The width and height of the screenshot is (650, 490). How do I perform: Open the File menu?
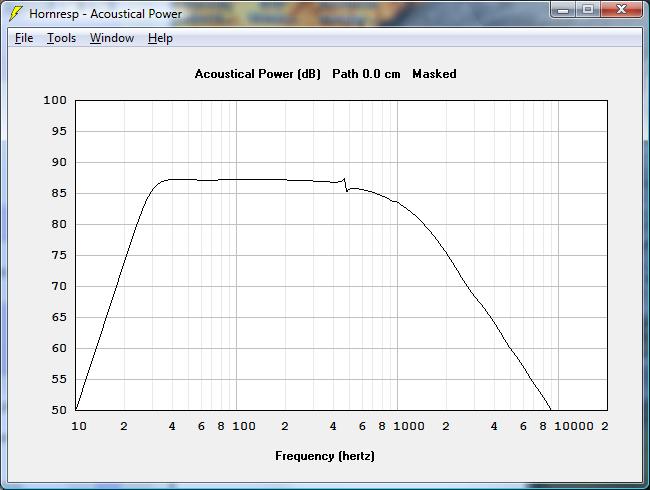click(24, 38)
